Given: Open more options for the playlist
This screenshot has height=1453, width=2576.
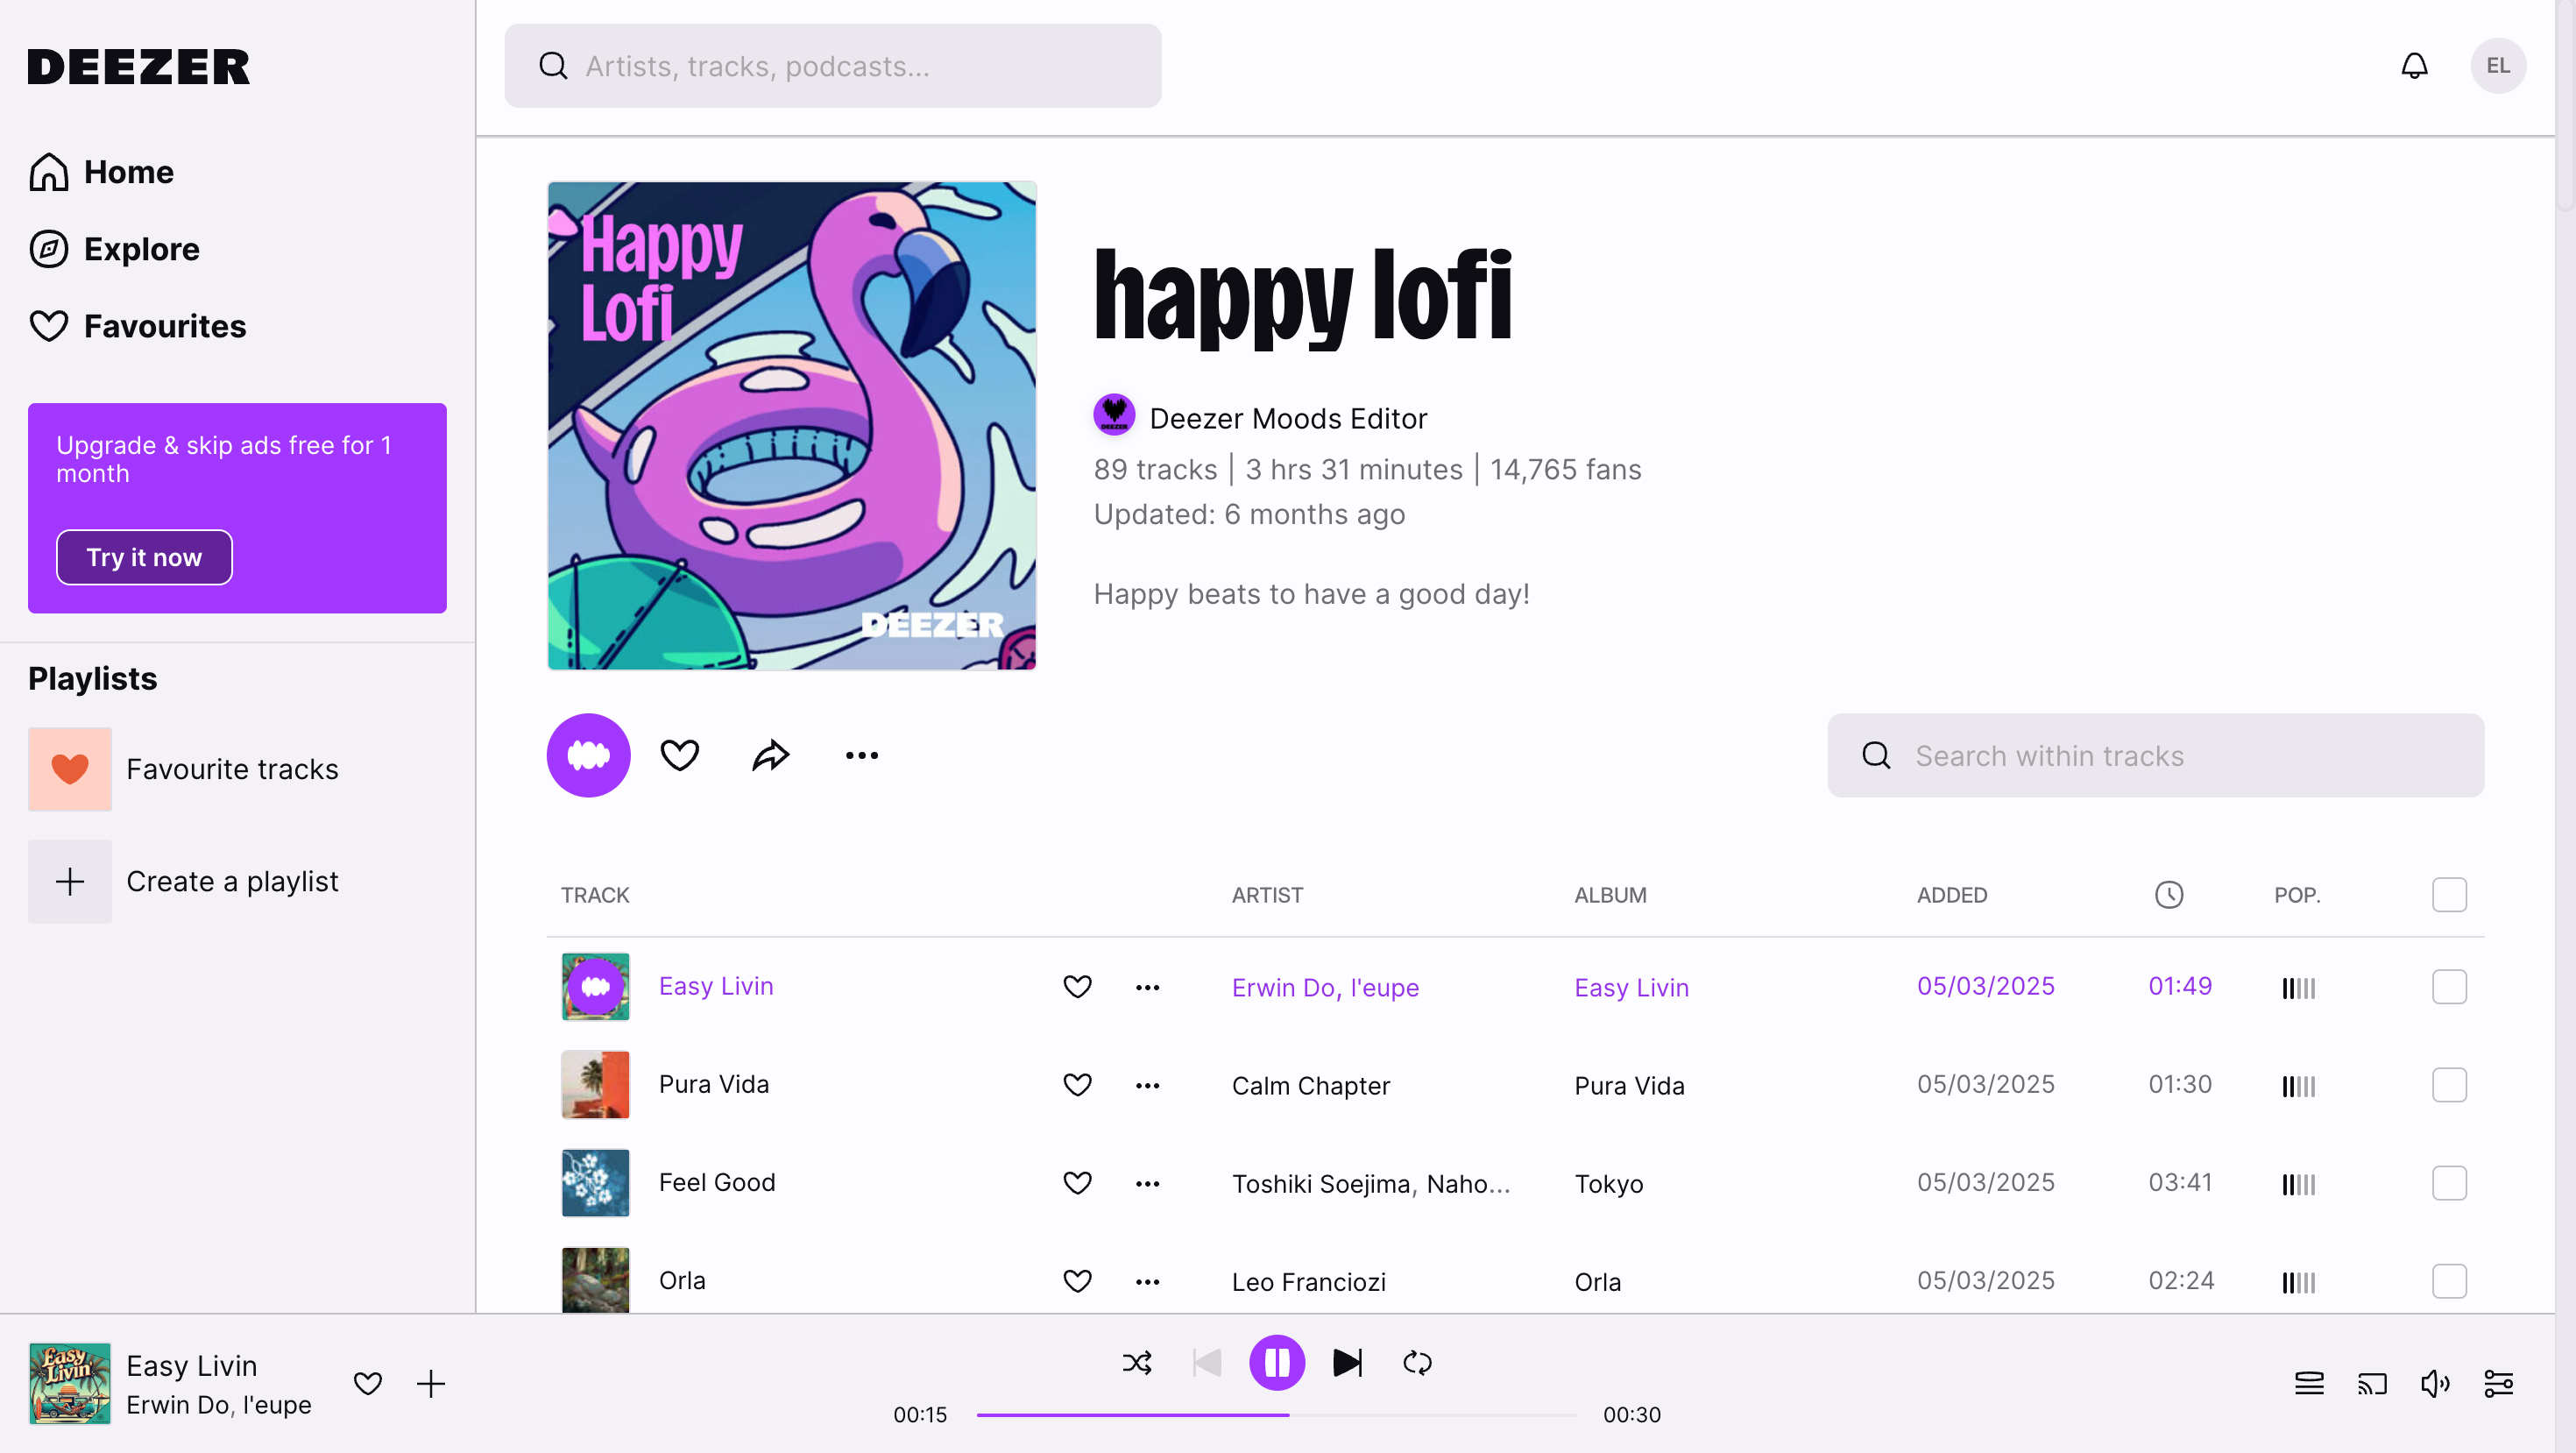Looking at the screenshot, I should point(860,754).
